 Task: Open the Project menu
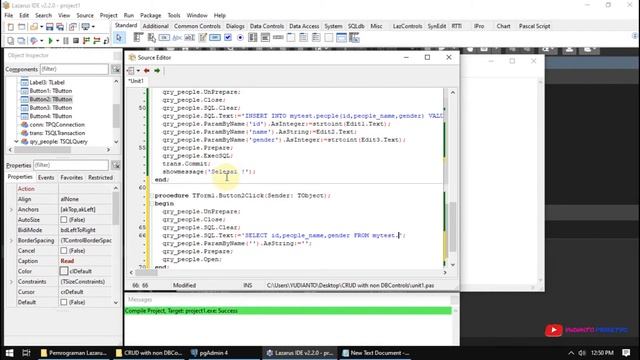pyautogui.click(x=109, y=16)
